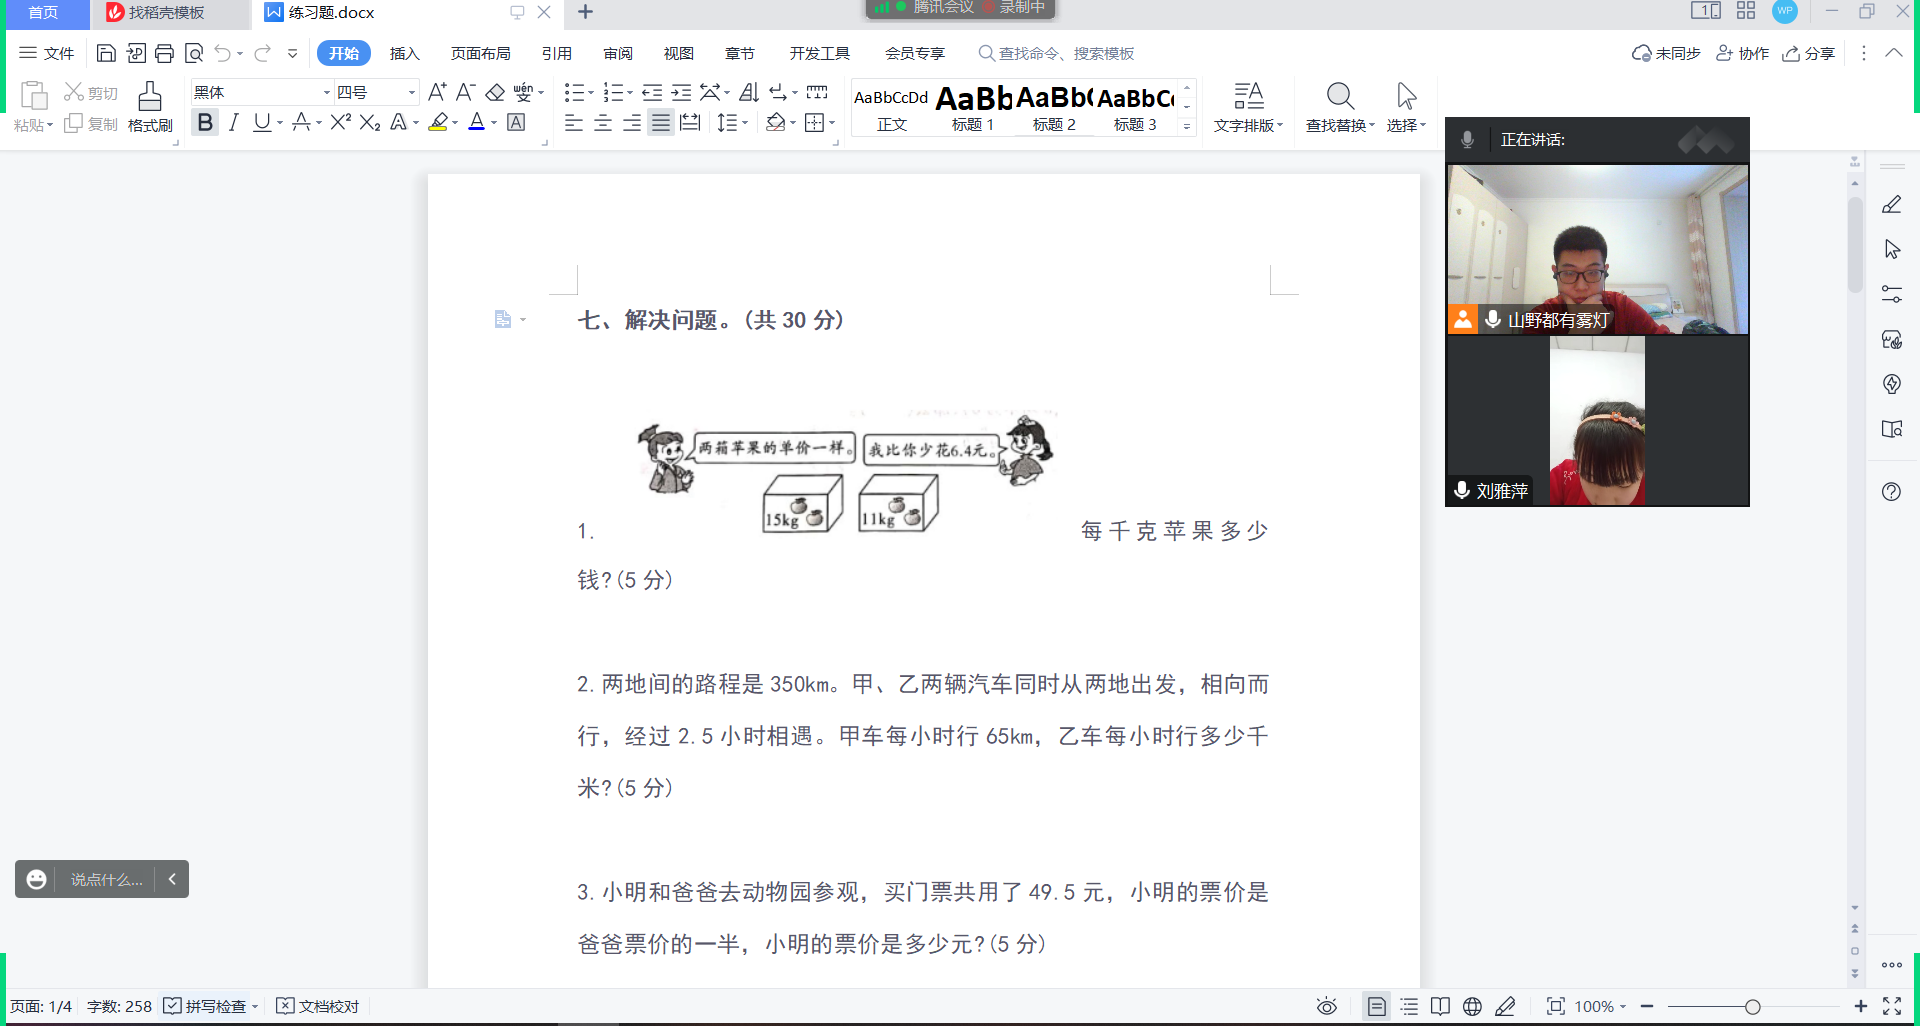
Task: Center align the paragraph
Action: [x=603, y=123]
